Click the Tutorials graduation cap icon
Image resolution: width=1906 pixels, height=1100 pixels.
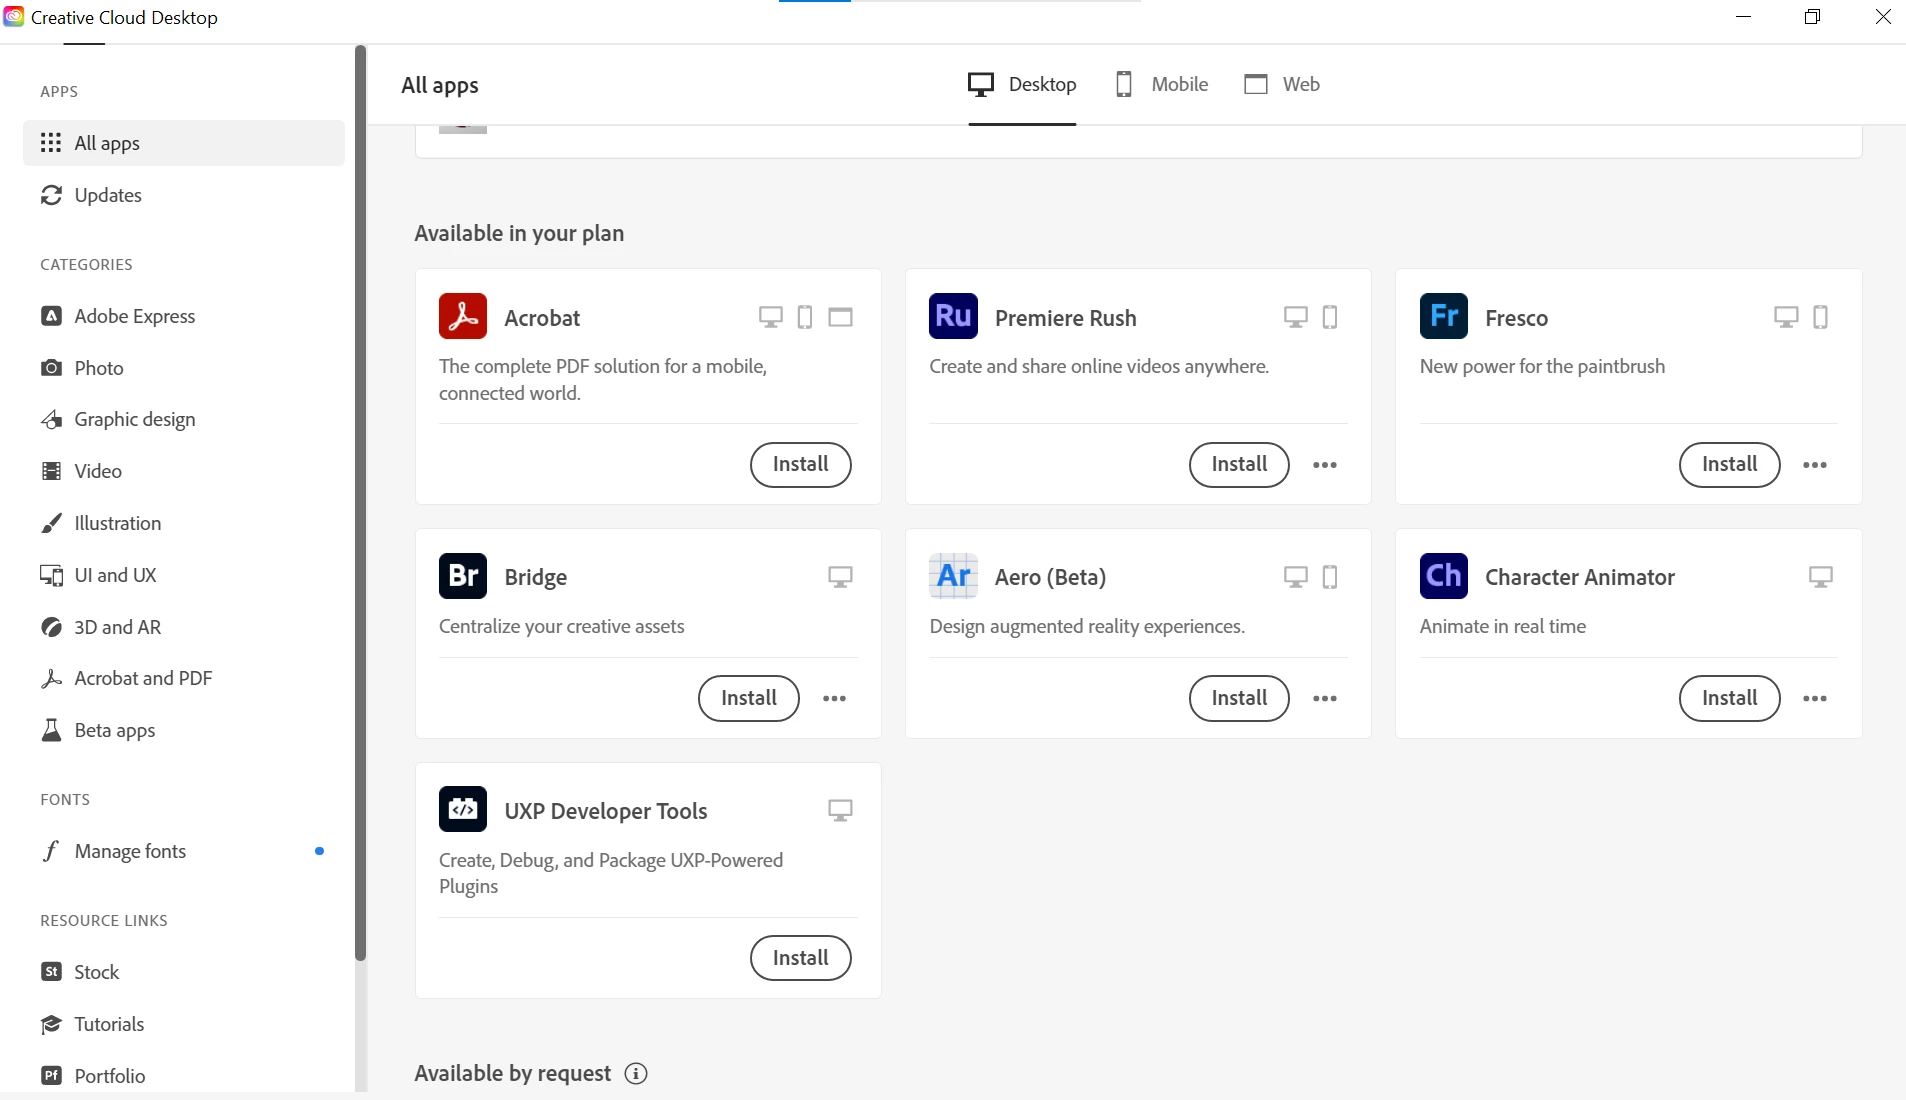pyautogui.click(x=51, y=1024)
